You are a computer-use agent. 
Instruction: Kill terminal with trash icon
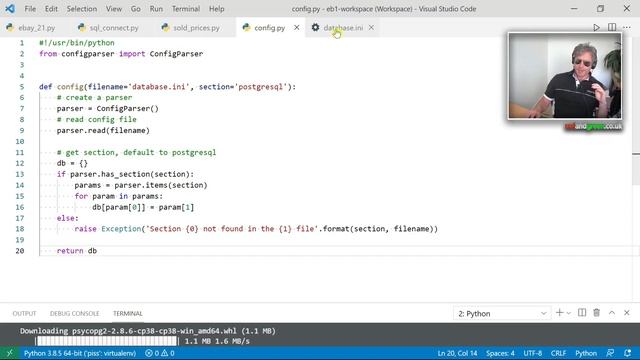click(x=596, y=313)
